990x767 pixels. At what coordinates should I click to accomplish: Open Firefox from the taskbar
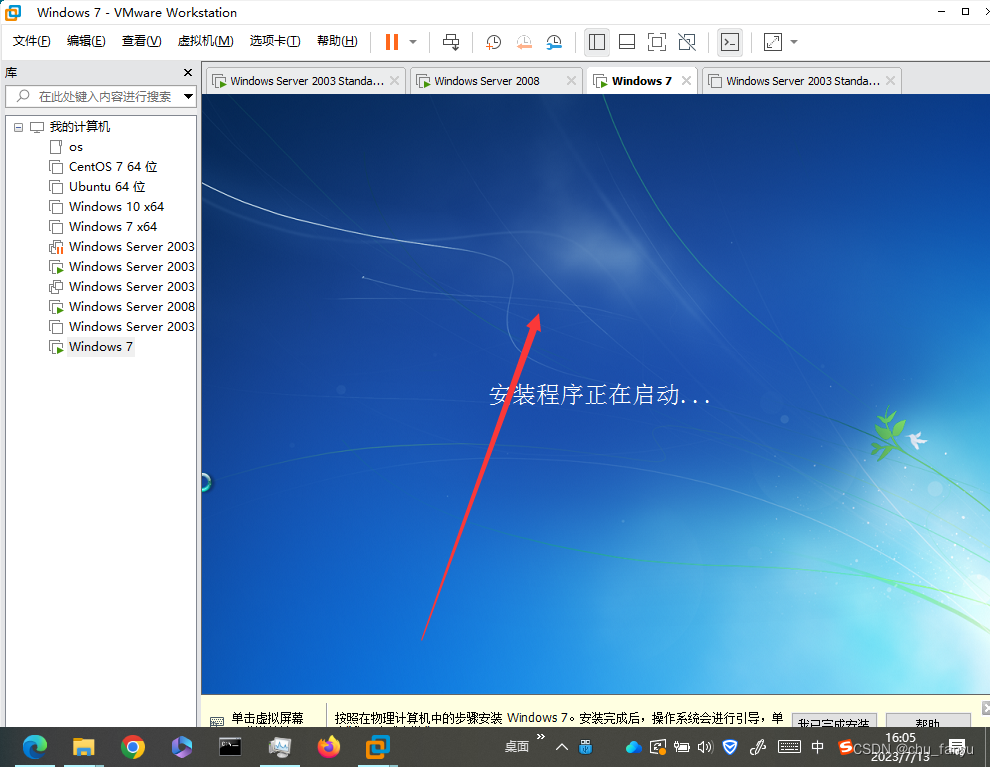328,747
